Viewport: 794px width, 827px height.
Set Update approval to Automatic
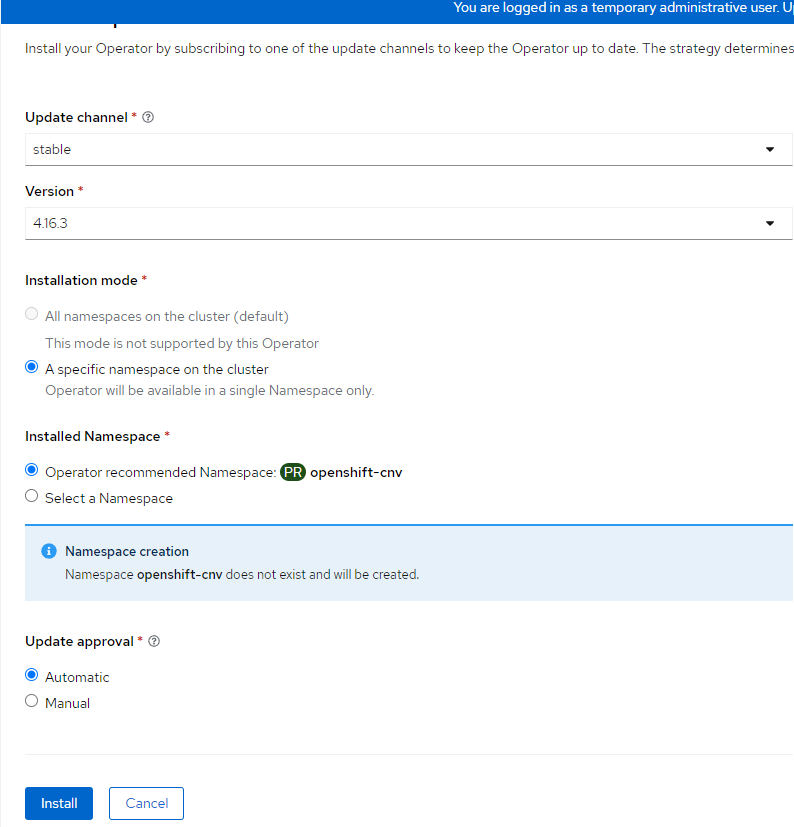coord(32,675)
